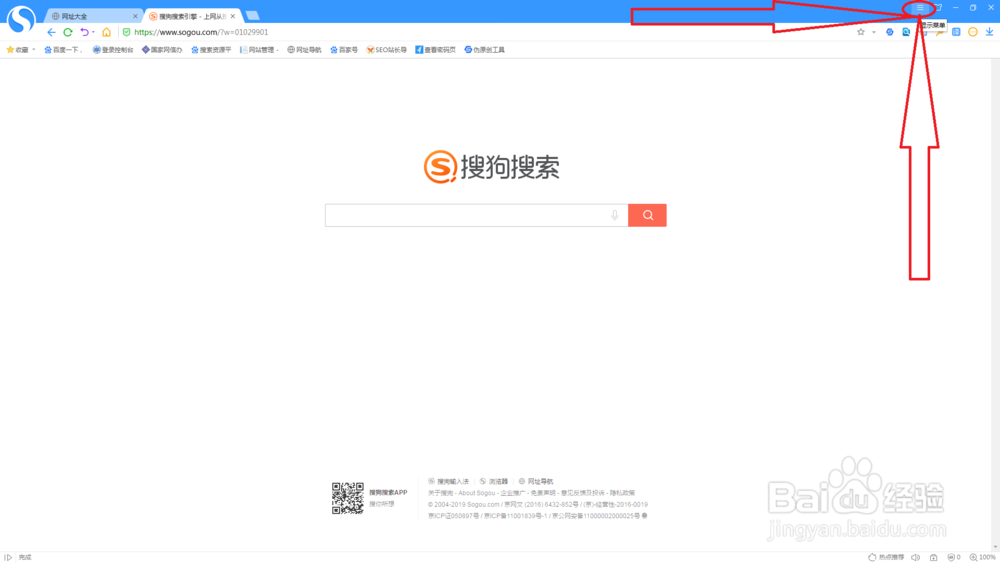Click the blue hexagon extension icon
The image size is (1000, 563).
[x=890, y=32]
